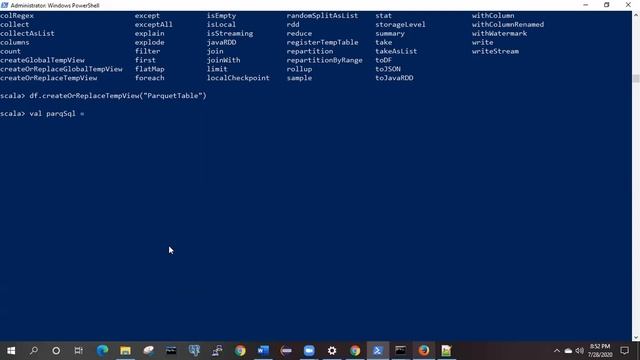Click 'colRegex' completion entry
Viewport: 640px width, 360px height.
[x=17, y=16]
